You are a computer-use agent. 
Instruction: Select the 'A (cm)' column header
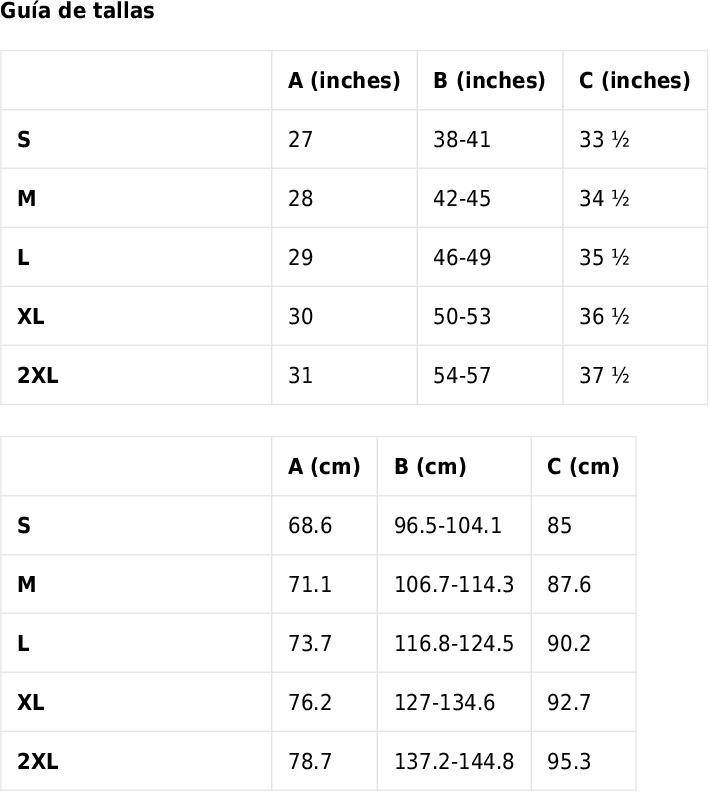(324, 467)
